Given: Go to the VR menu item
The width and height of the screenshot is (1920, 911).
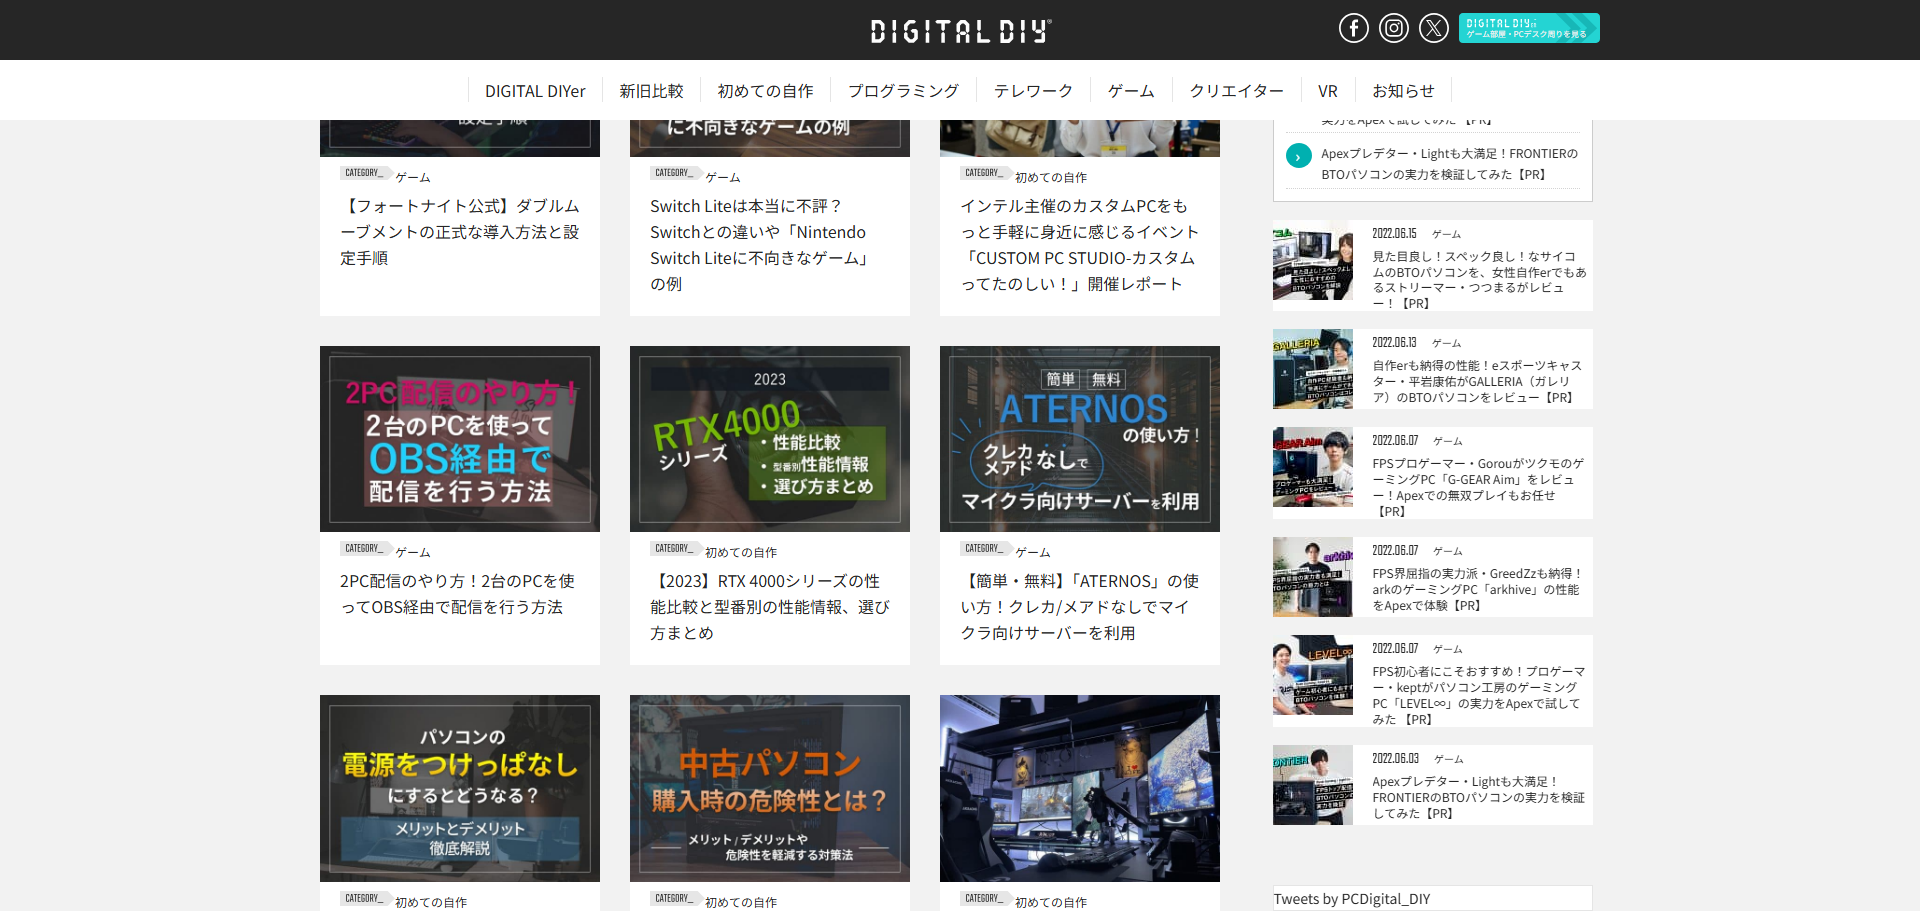Looking at the screenshot, I should pos(1327,91).
